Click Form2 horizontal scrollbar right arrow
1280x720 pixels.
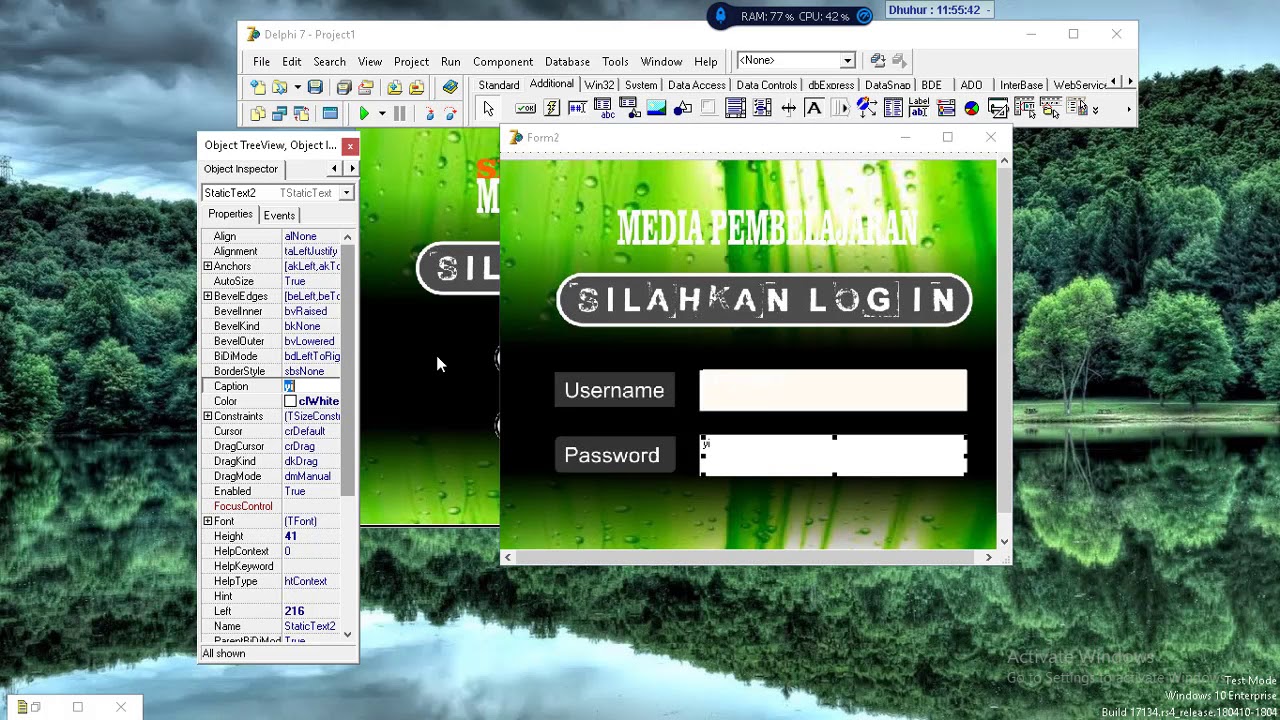[x=989, y=557]
